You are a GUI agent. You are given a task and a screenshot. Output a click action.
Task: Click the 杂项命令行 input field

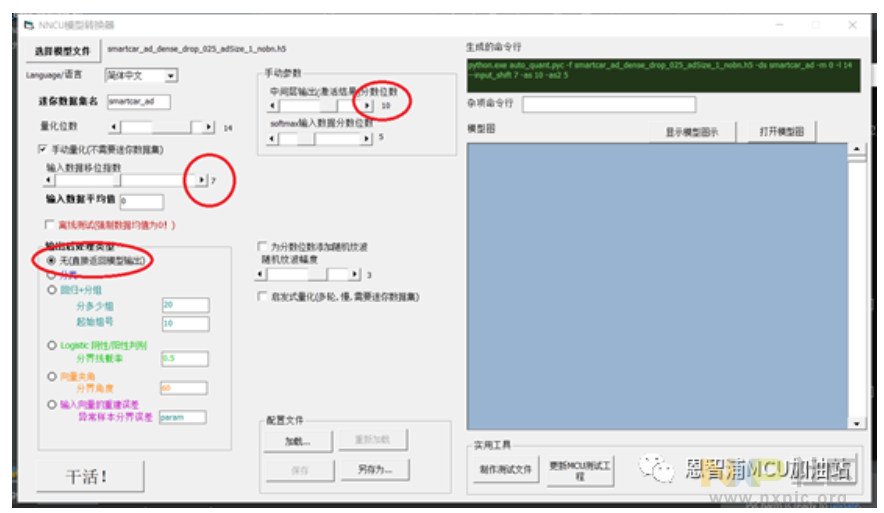coord(608,105)
